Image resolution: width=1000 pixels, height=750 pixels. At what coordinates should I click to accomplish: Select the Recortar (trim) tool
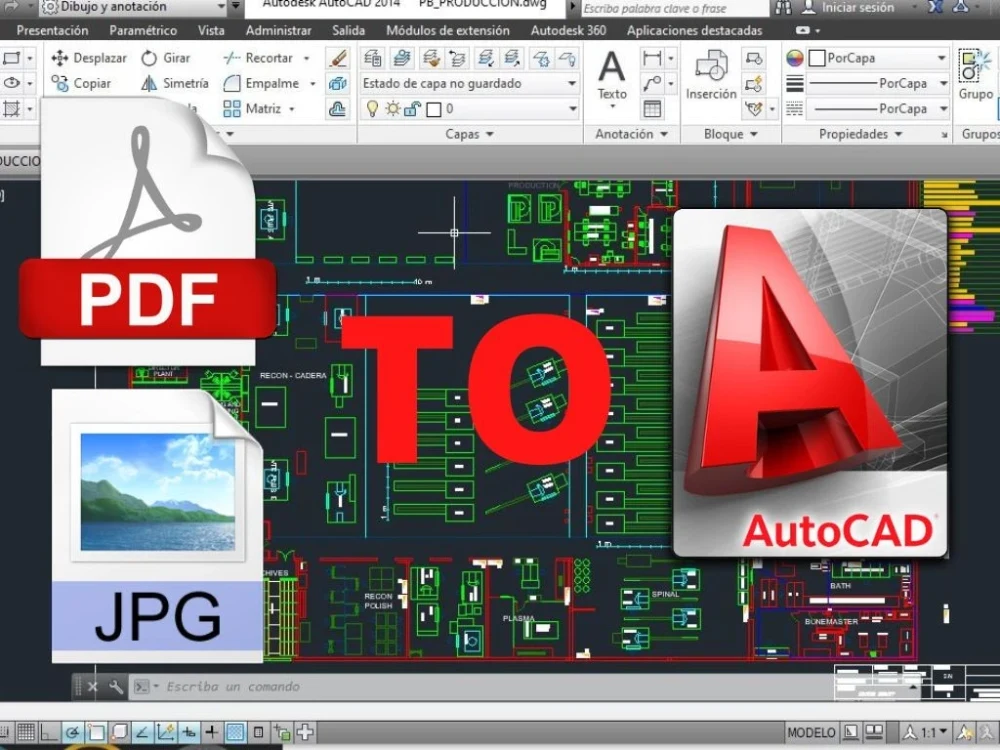(258, 58)
